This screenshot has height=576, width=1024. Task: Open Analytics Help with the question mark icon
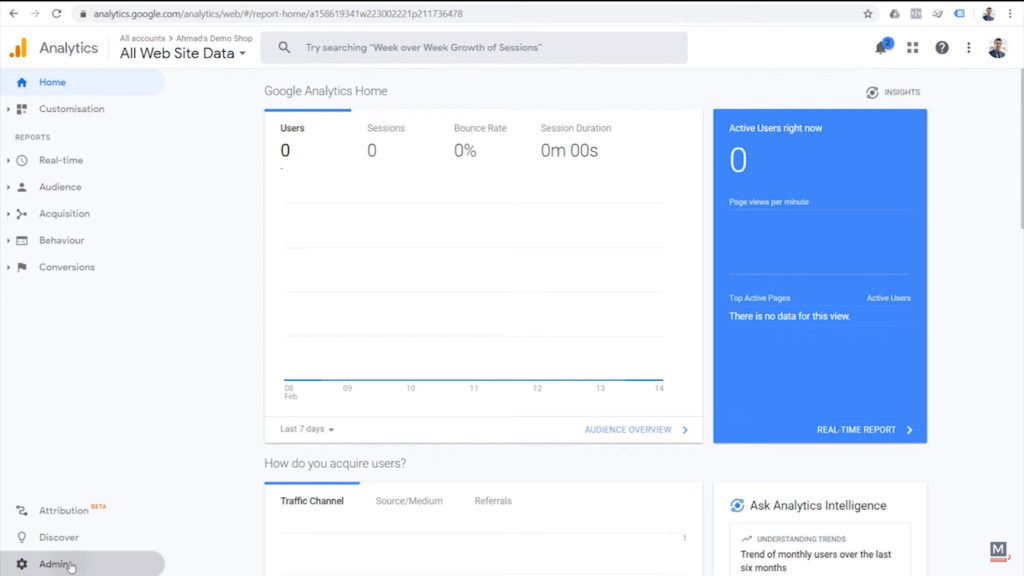click(x=941, y=47)
